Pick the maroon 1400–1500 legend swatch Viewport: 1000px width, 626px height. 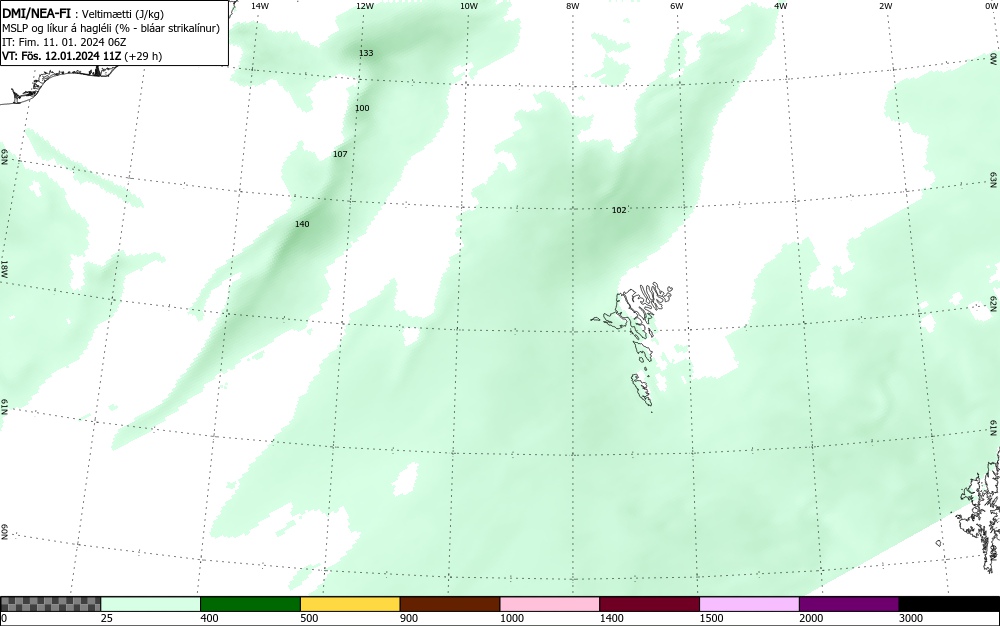[x=649, y=604]
